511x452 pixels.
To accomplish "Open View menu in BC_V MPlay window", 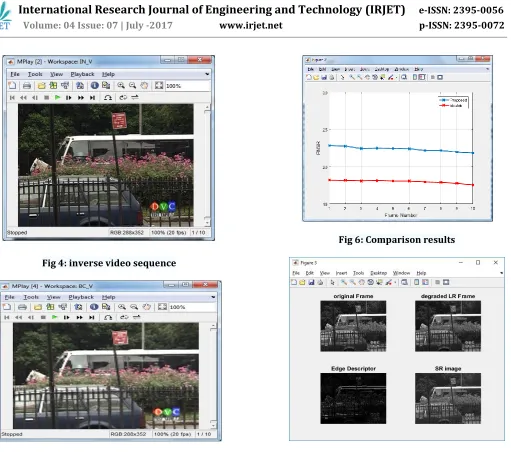I will click(53, 297).
